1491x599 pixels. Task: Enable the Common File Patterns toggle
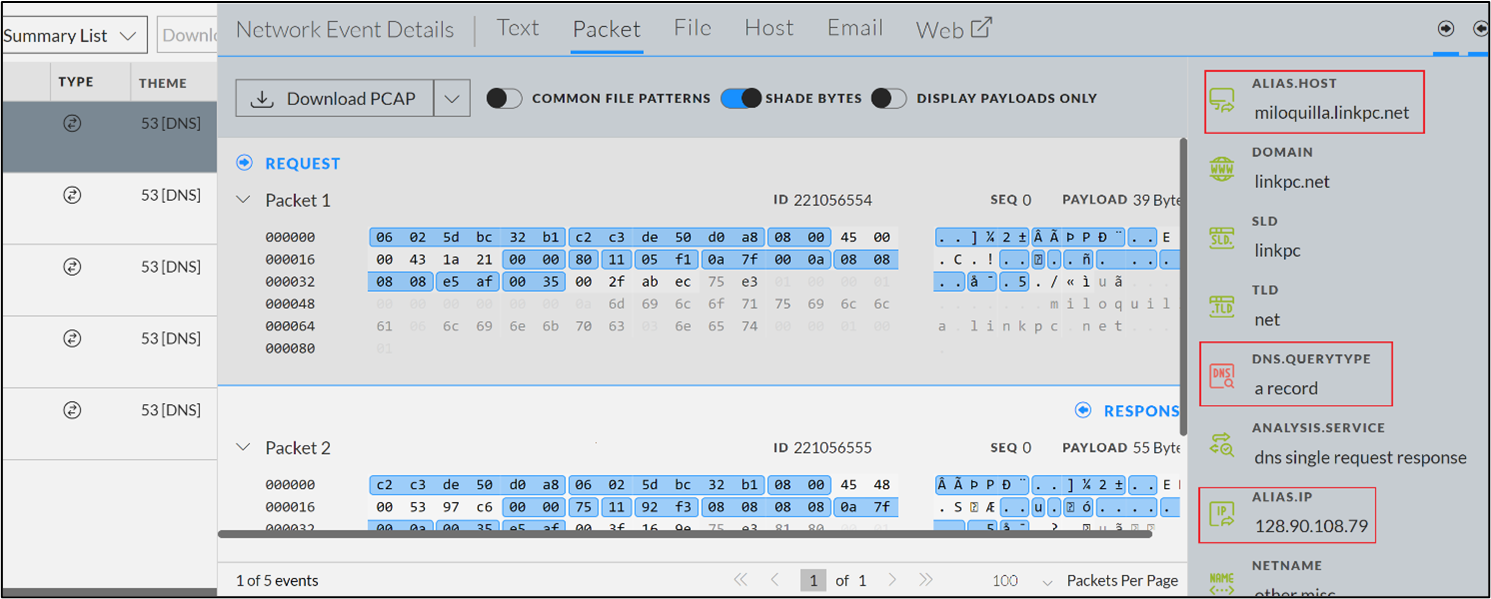tap(504, 98)
